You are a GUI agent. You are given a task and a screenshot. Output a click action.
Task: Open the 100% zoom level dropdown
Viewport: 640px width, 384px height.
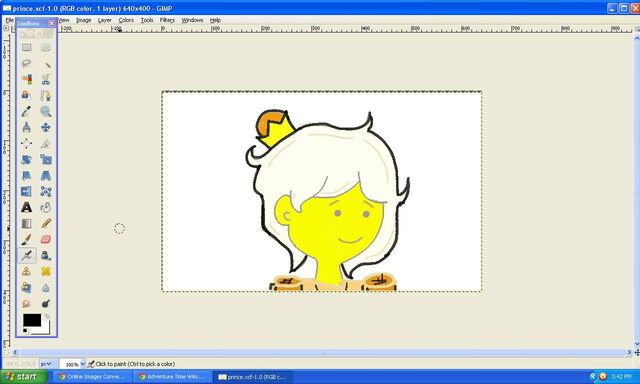(73, 364)
